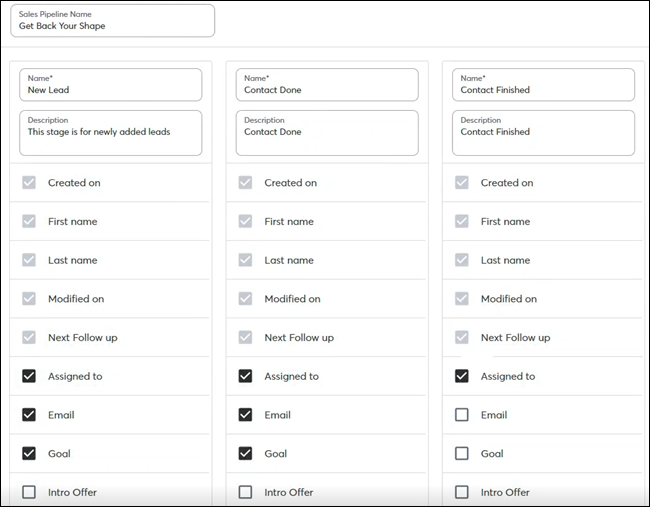This screenshot has width=650, height=507.
Task: Check Intro Offer in Contact Finished stage
Action: (x=462, y=492)
